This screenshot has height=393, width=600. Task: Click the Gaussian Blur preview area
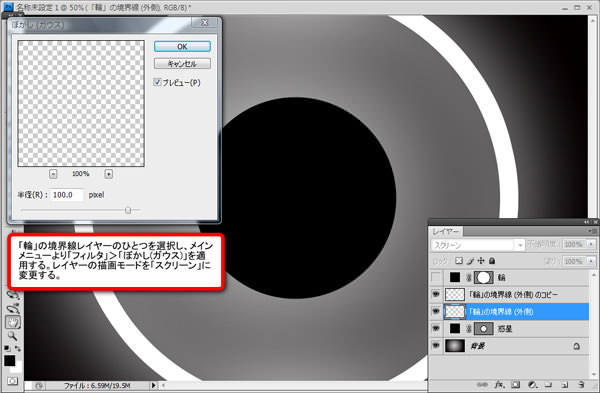click(81, 103)
